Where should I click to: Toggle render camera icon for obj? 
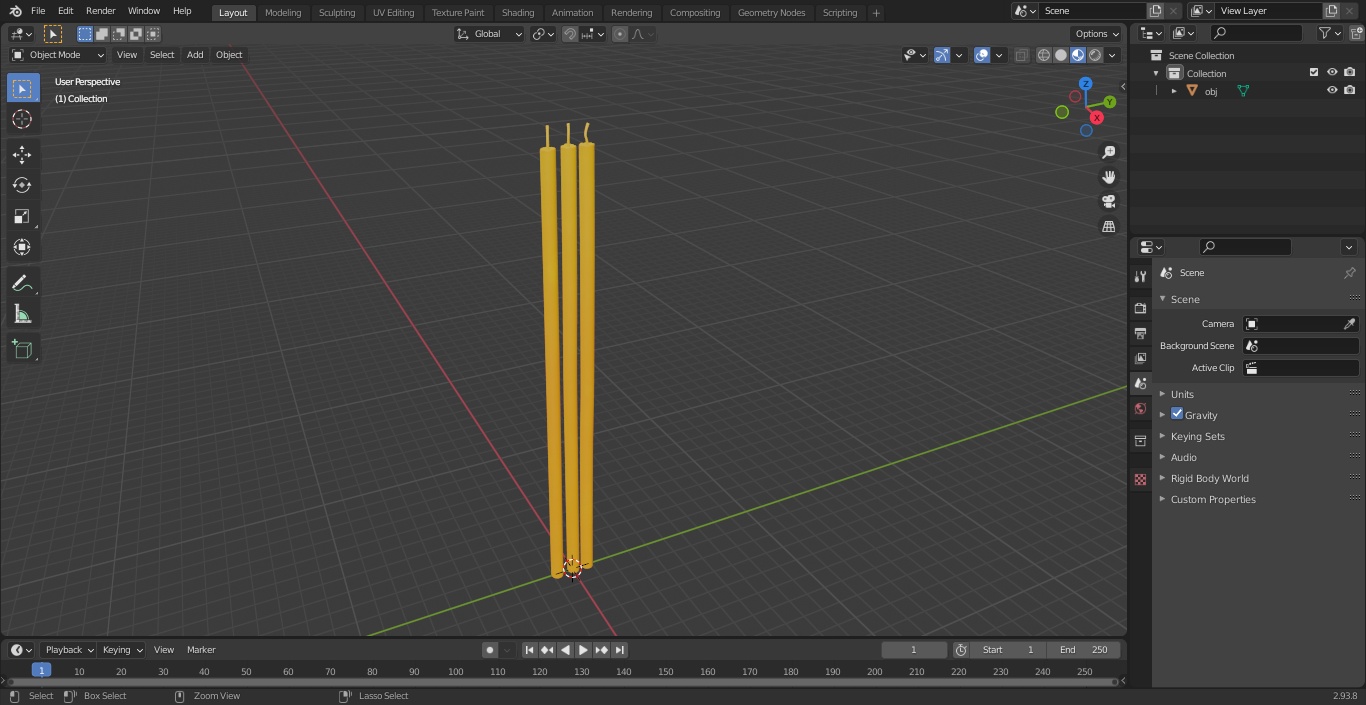click(x=1349, y=91)
